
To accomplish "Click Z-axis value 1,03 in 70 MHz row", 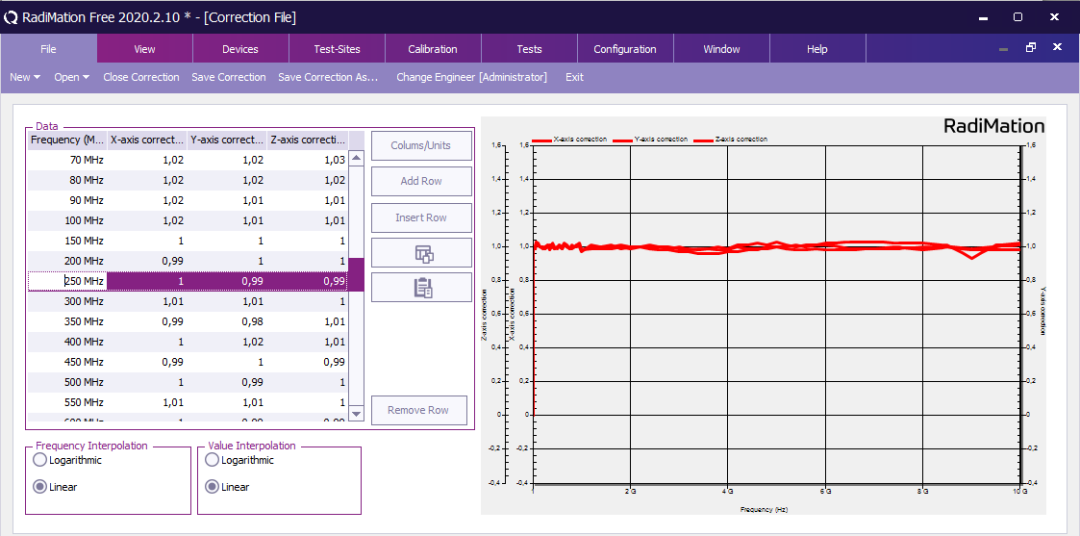I will pos(308,160).
